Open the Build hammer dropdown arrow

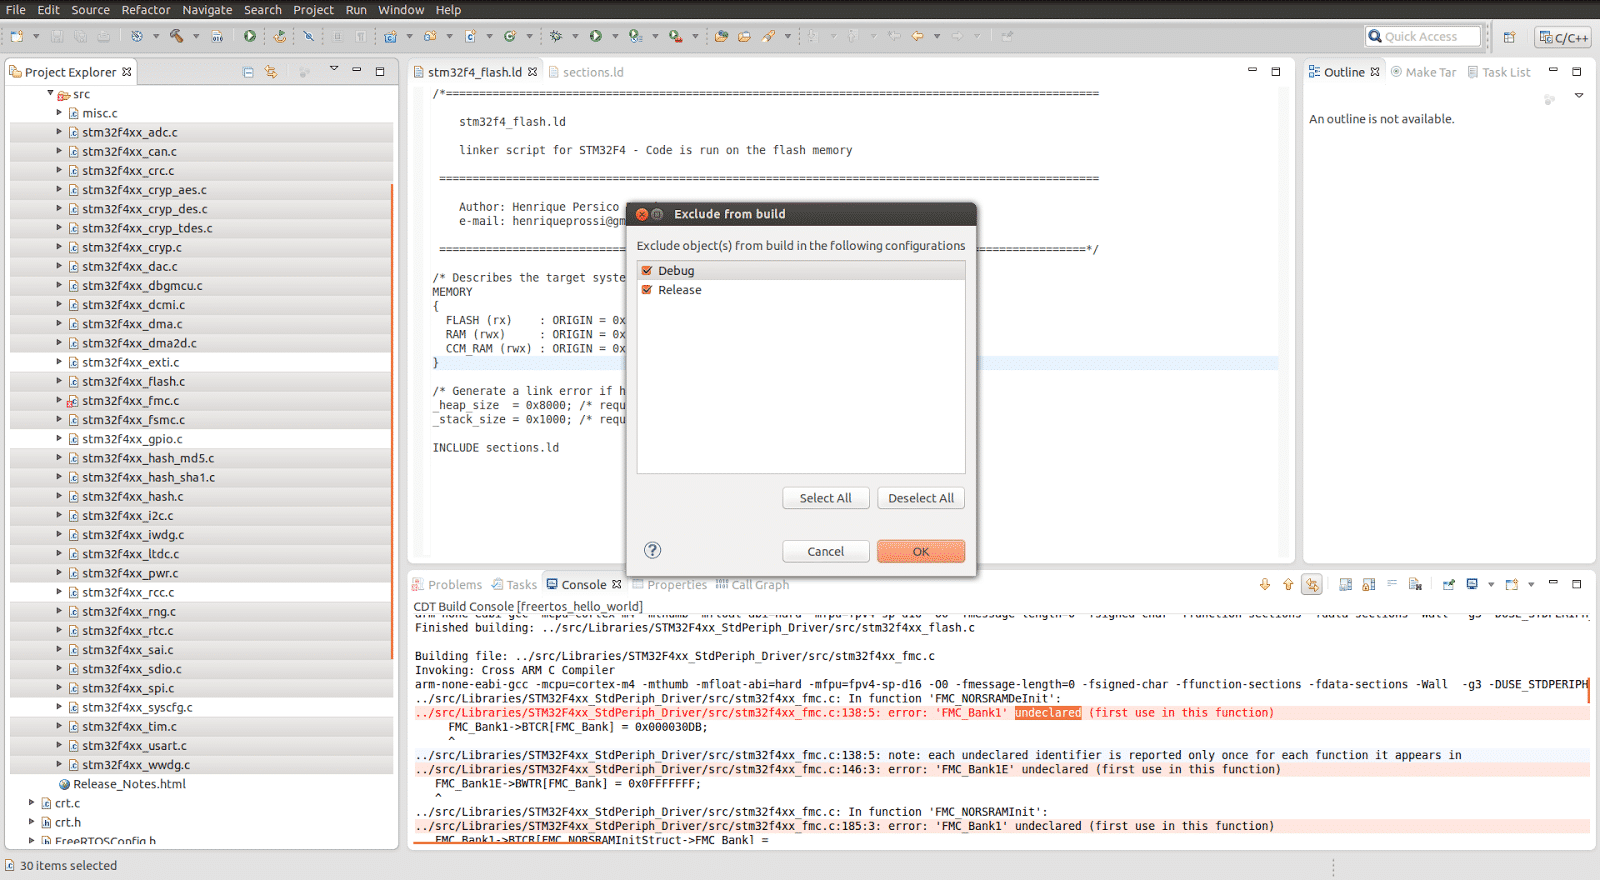(196, 36)
